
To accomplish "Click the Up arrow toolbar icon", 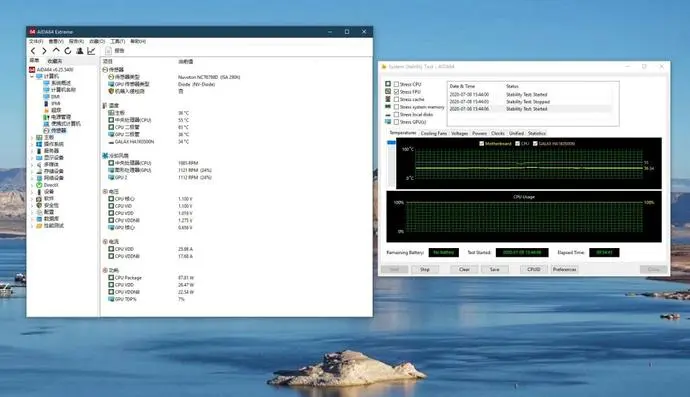I will click(x=56, y=51).
